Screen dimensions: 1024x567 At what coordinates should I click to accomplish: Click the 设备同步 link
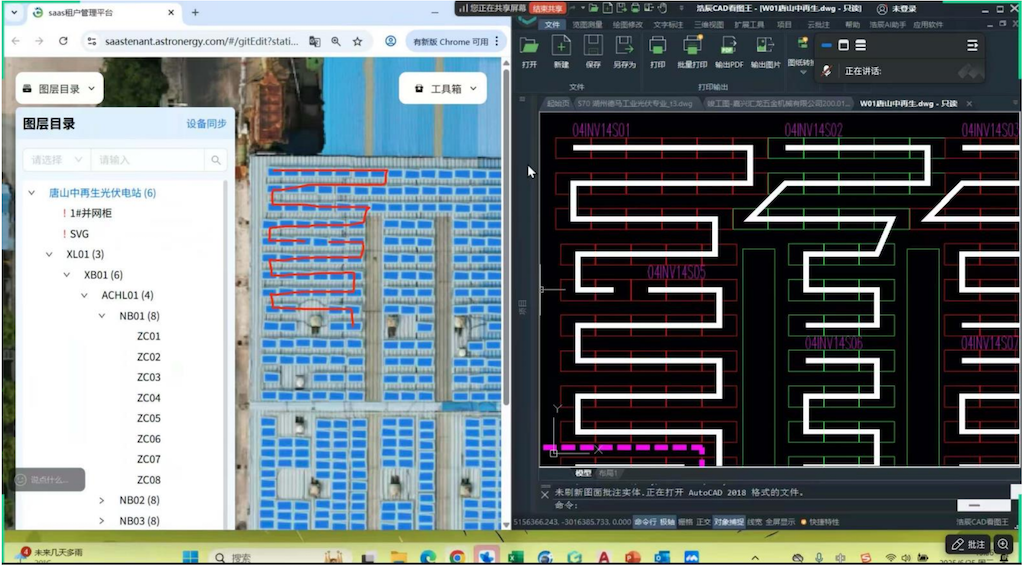pyautogui.click(x=206, y=124)
